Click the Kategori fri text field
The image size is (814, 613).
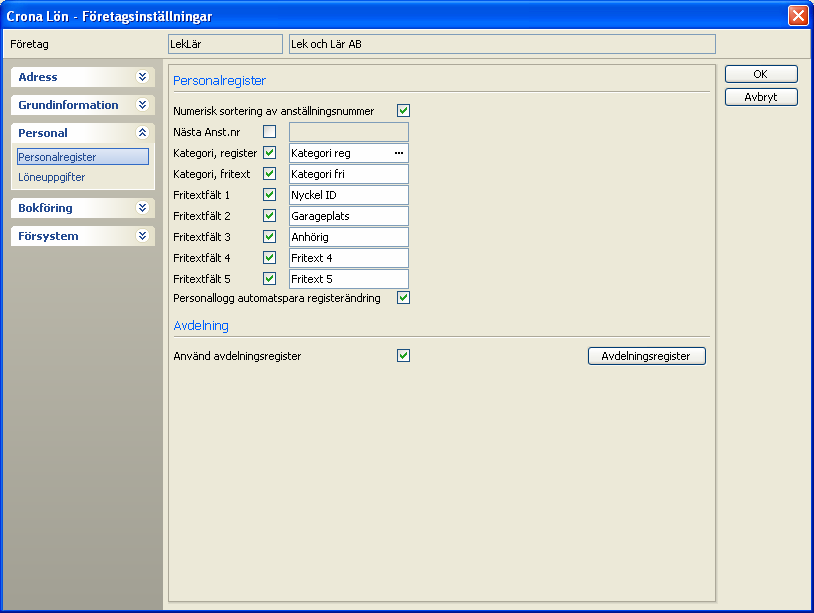point(349,174)
